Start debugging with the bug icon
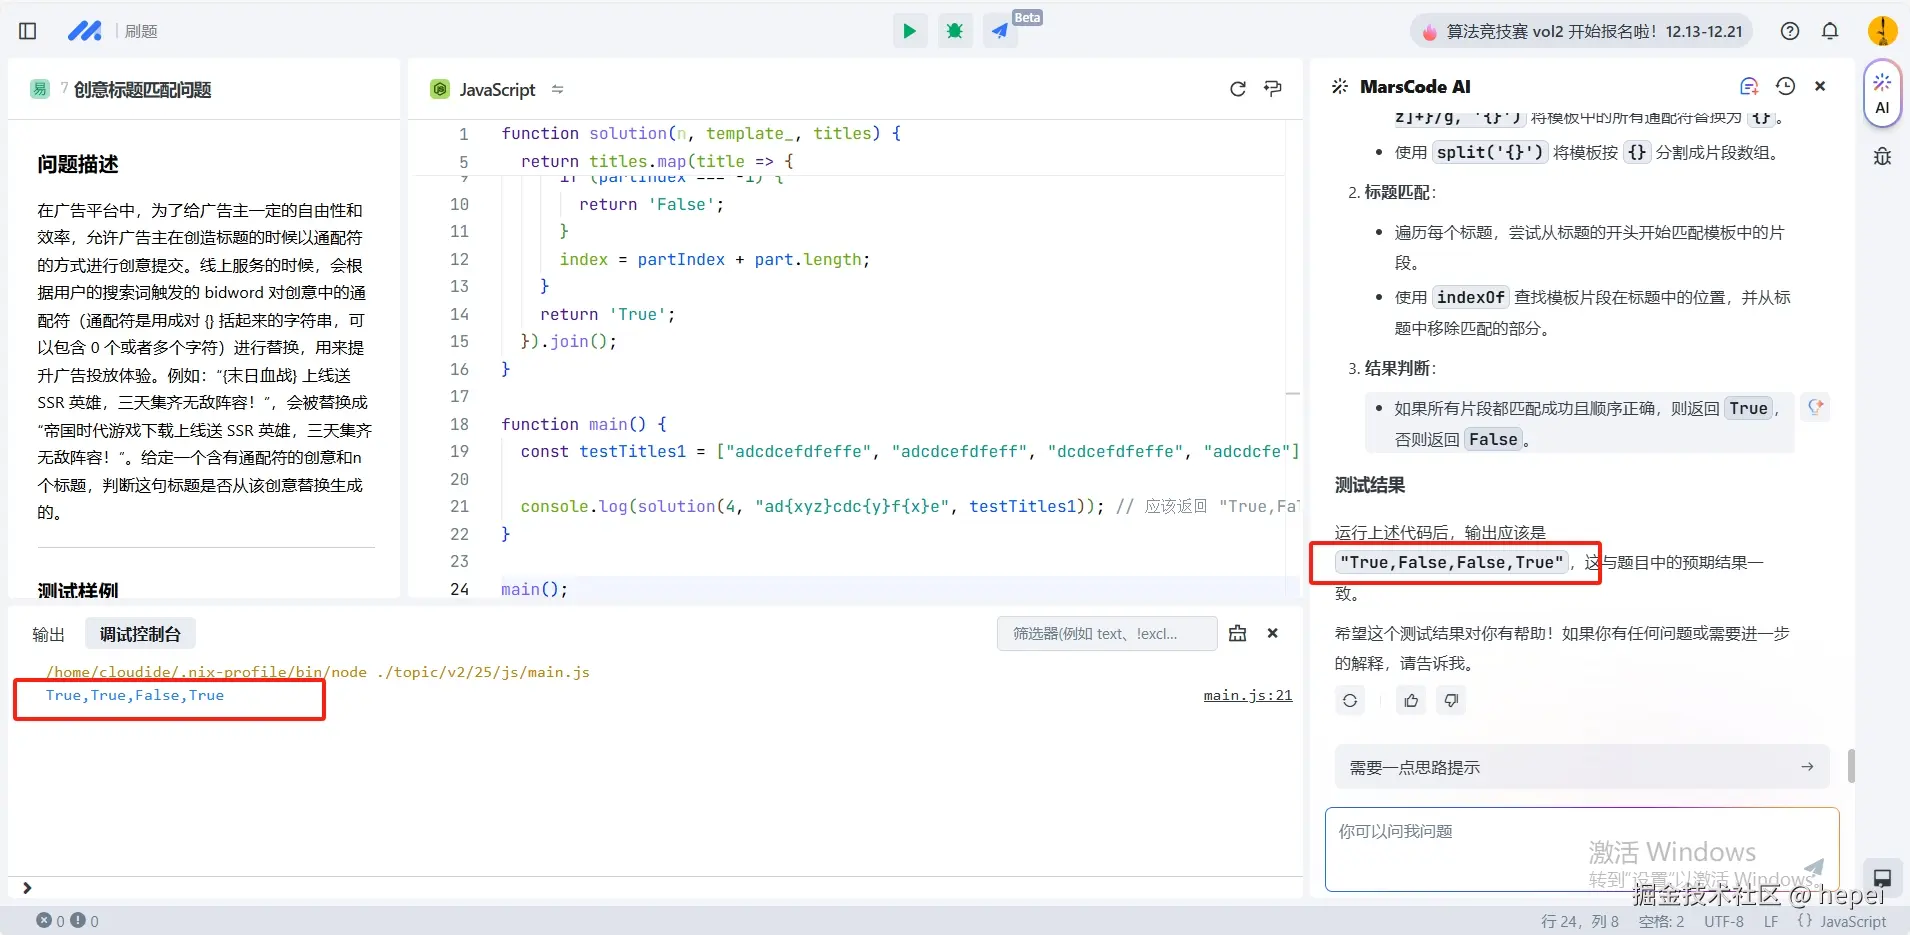 [955, 31]
